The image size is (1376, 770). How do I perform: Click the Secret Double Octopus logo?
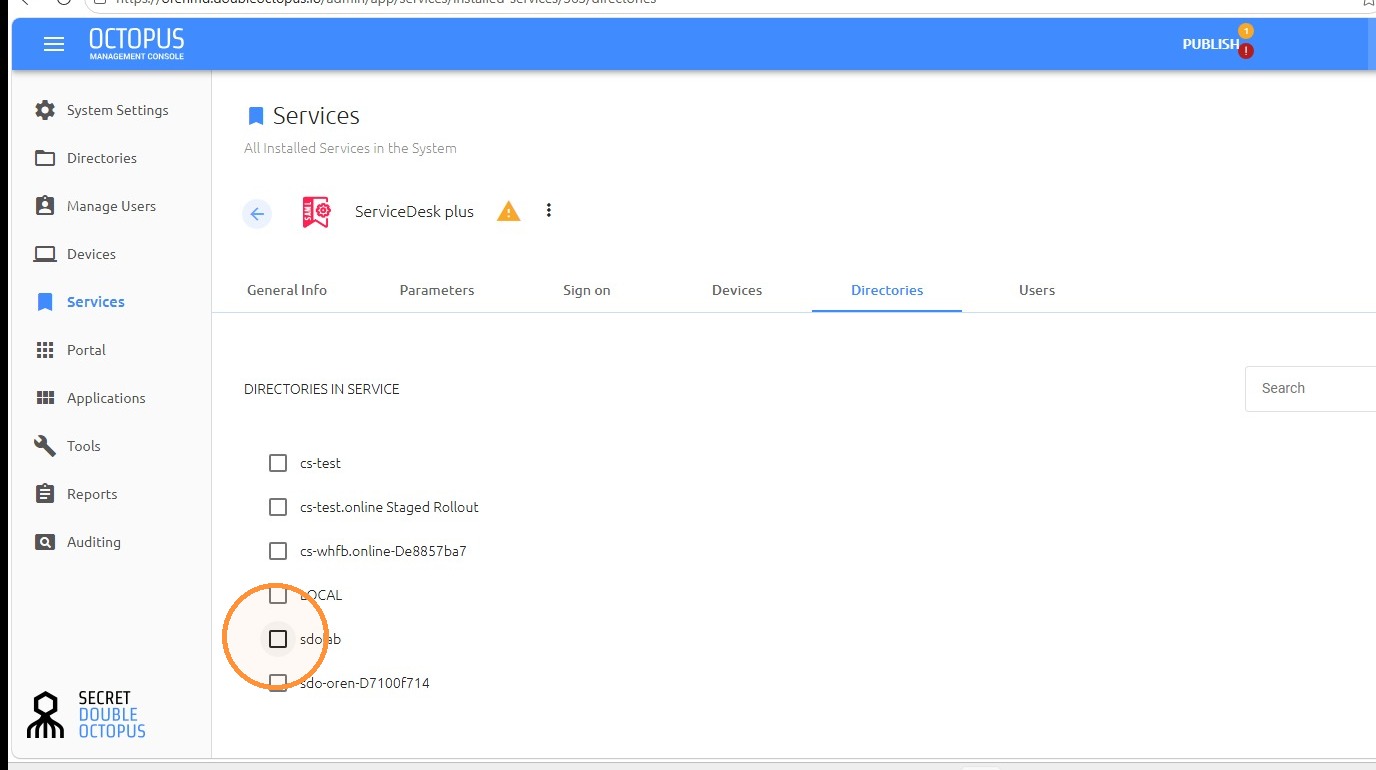point(87,714)
